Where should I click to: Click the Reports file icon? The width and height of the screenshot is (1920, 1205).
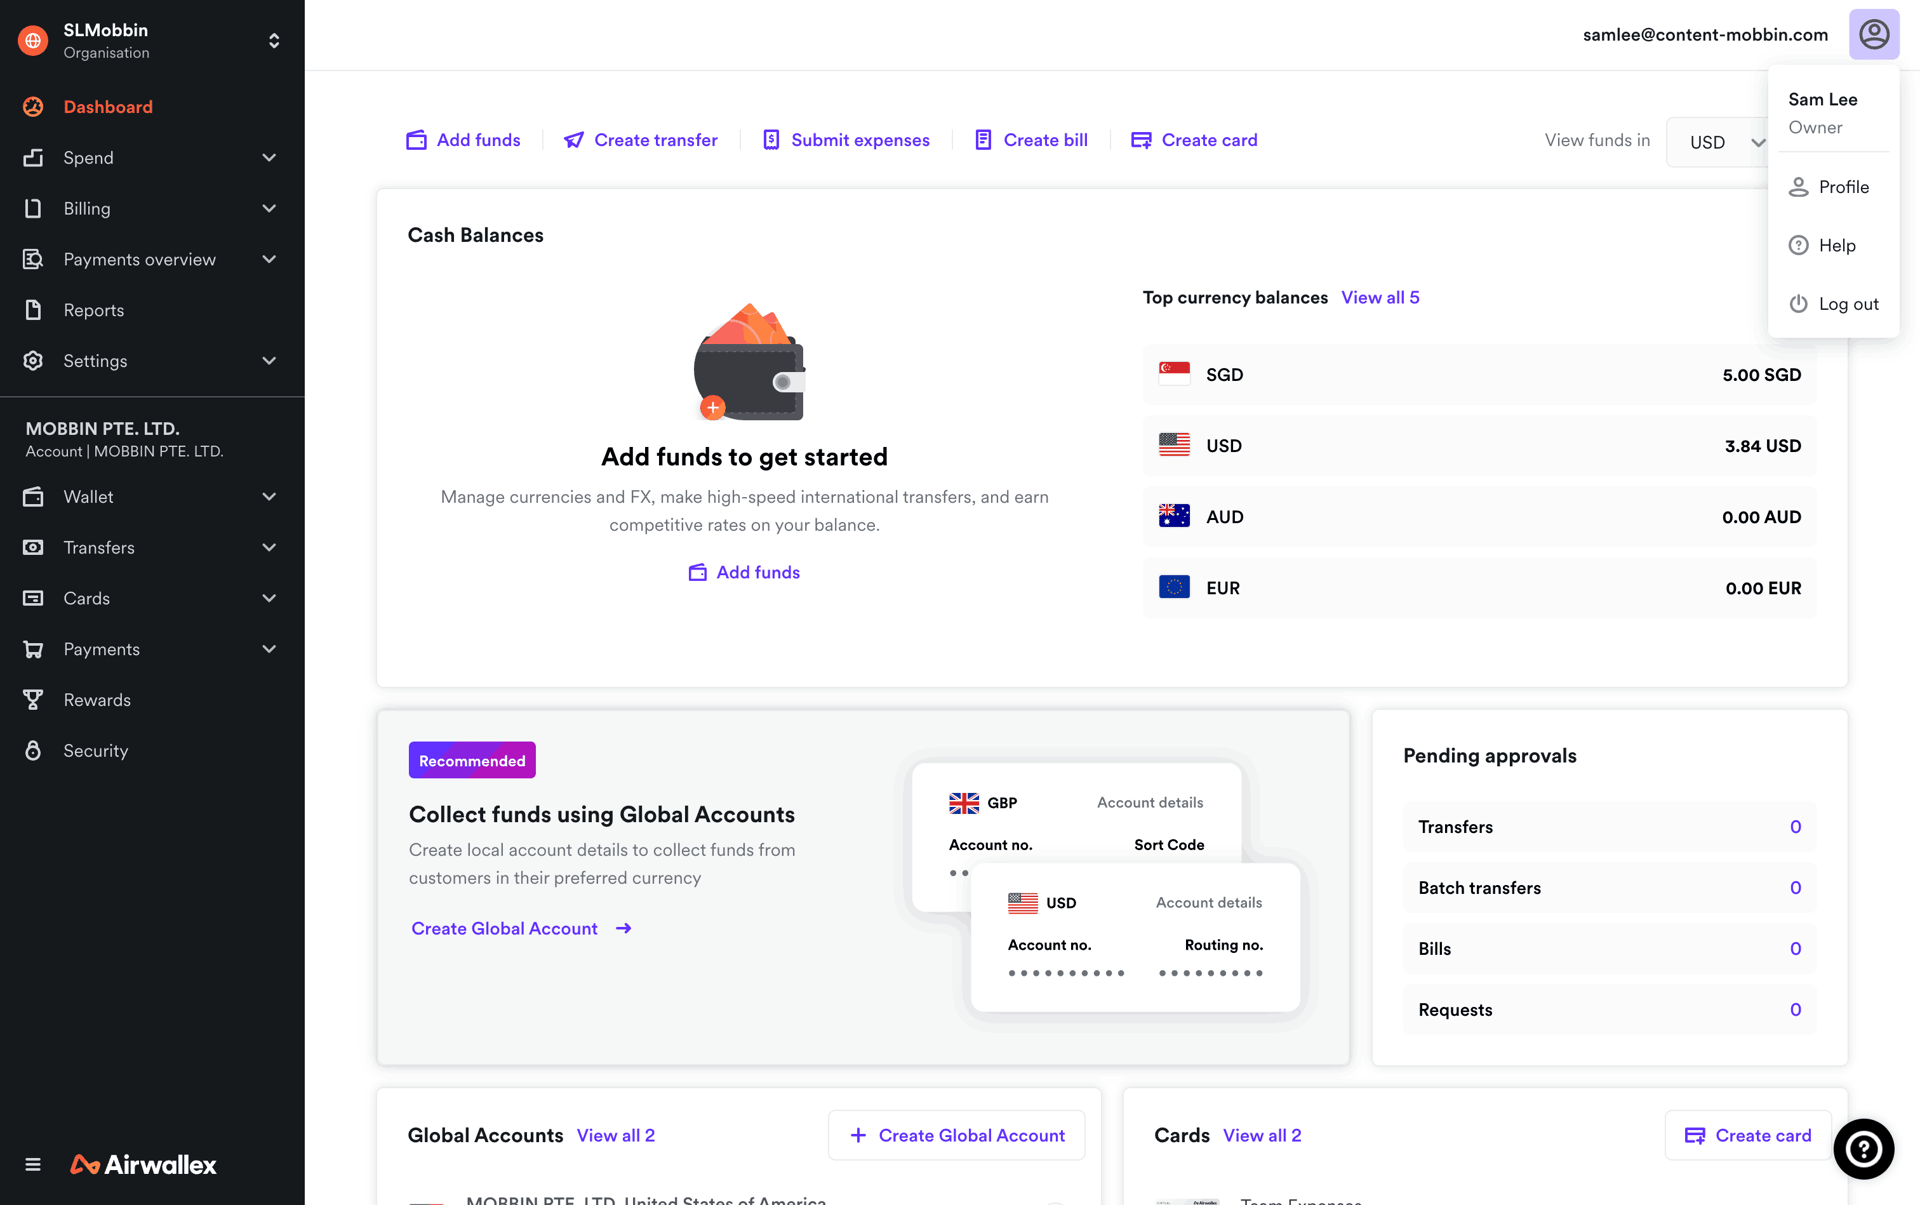click(33, 310)
